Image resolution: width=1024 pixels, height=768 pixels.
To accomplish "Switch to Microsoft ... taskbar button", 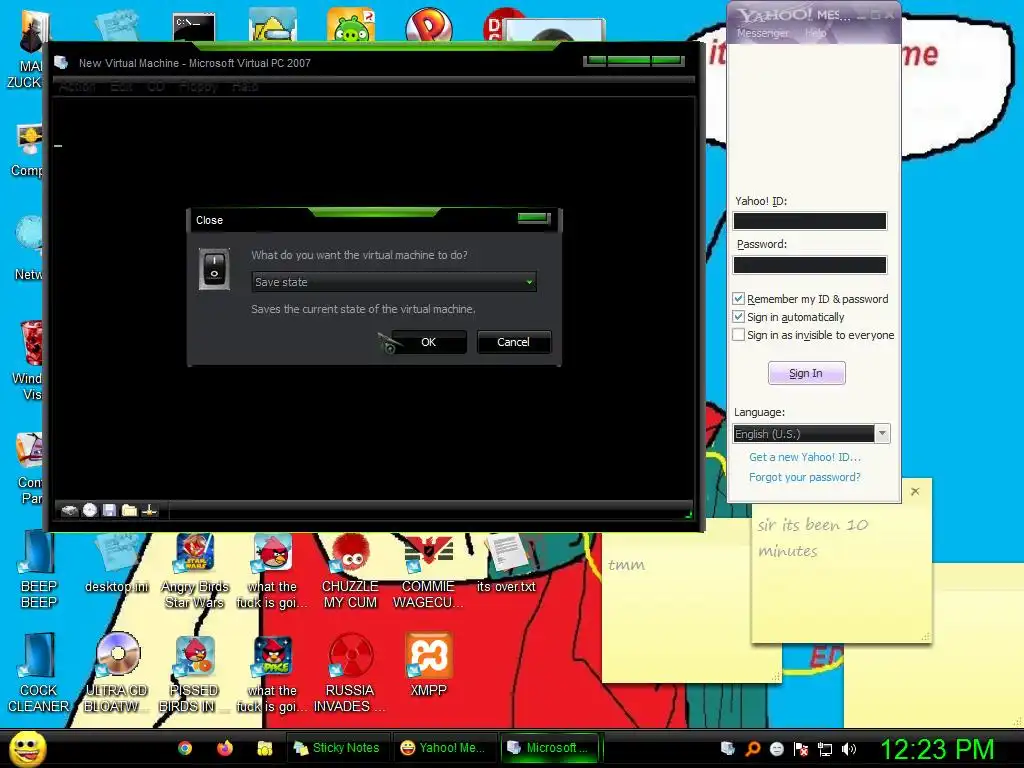I will [551, 748].
